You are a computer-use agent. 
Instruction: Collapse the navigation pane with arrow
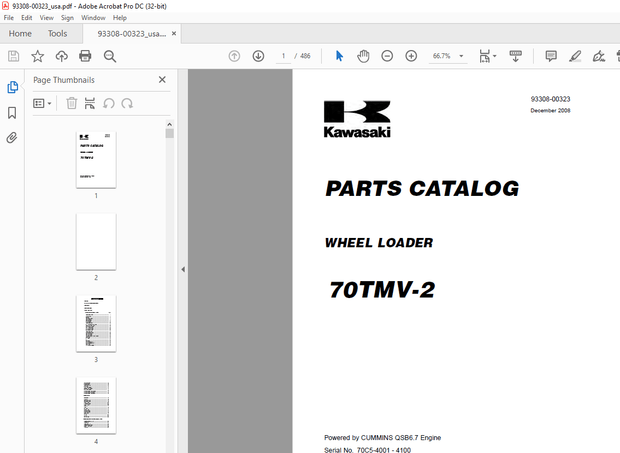(182, 269)
